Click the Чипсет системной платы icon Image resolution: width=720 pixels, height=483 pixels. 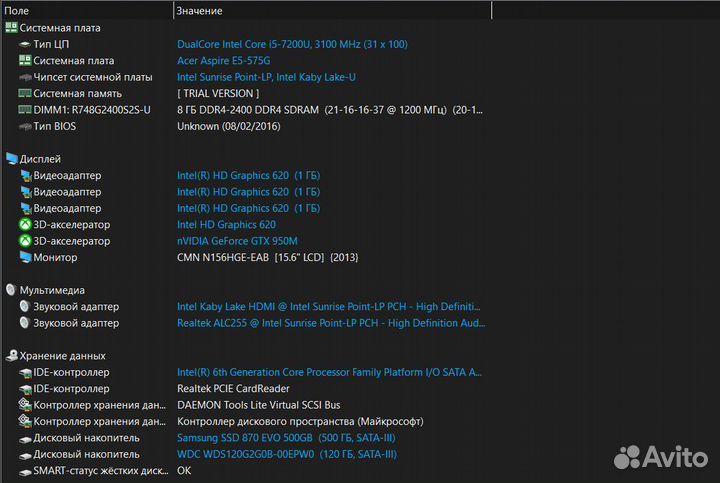tap(25, 77)
